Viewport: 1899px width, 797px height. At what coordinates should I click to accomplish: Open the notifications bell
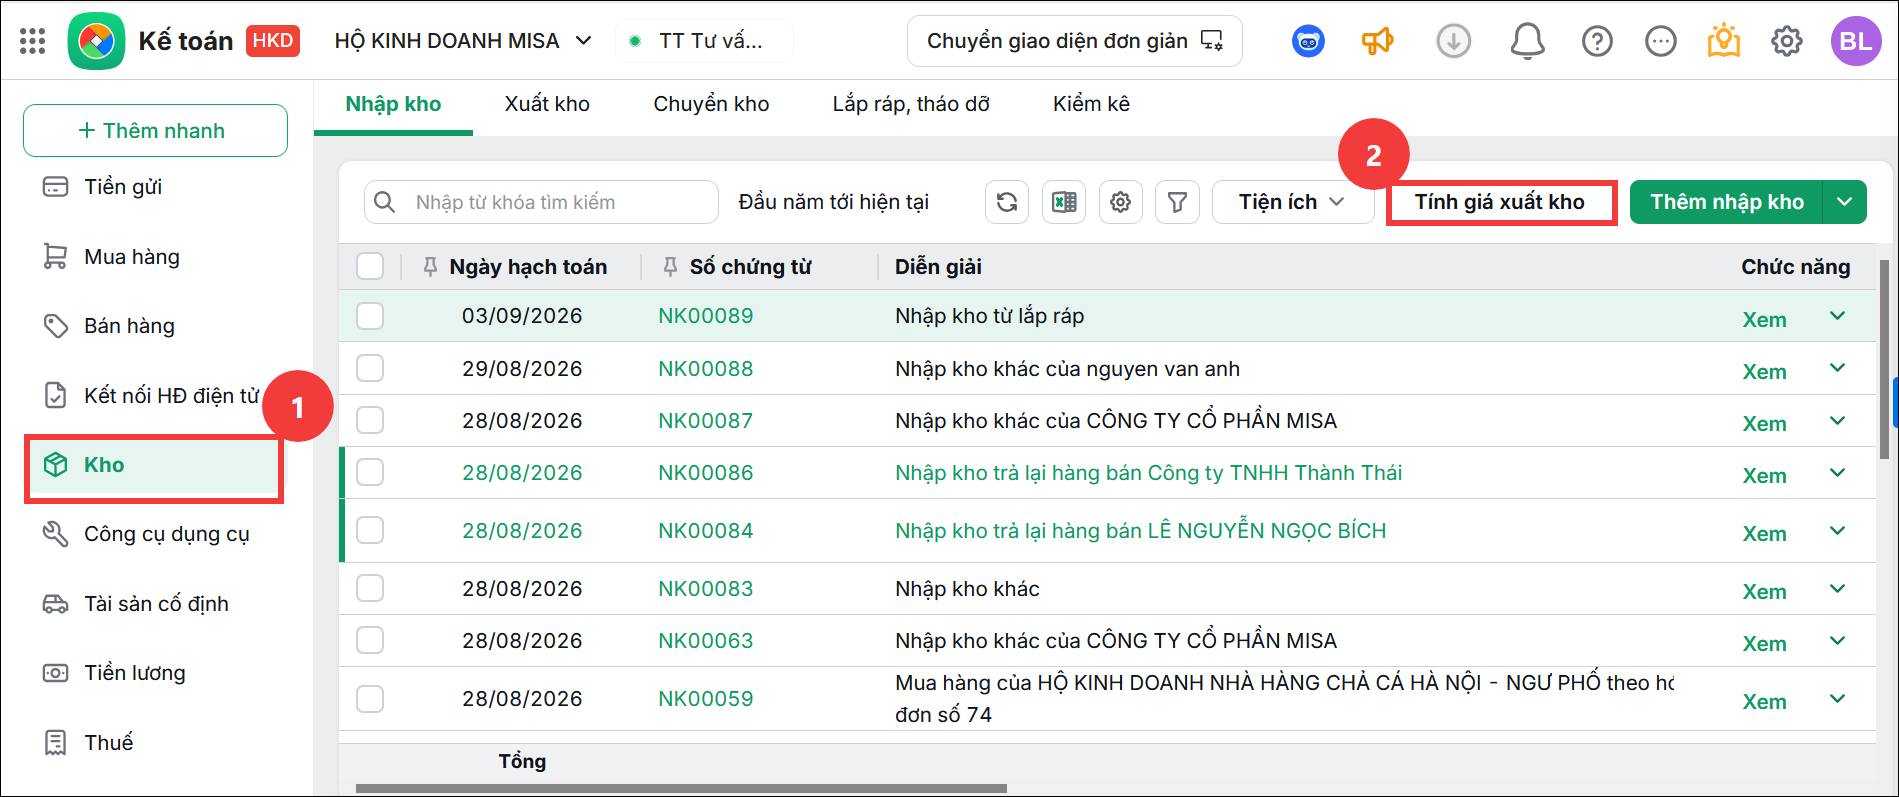tap(1527, 41)
